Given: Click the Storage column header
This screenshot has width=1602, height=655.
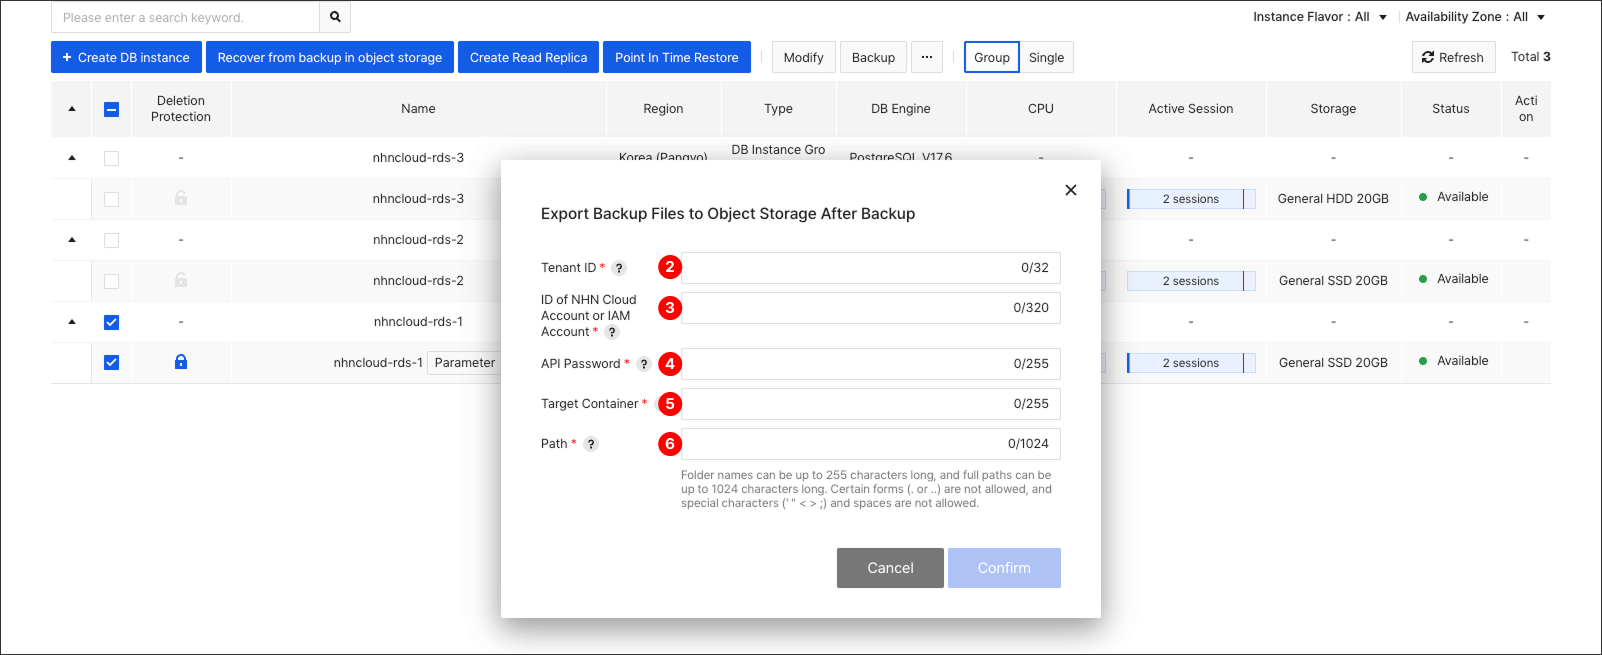Looking at the screenshot, I should coord(1333,109).
